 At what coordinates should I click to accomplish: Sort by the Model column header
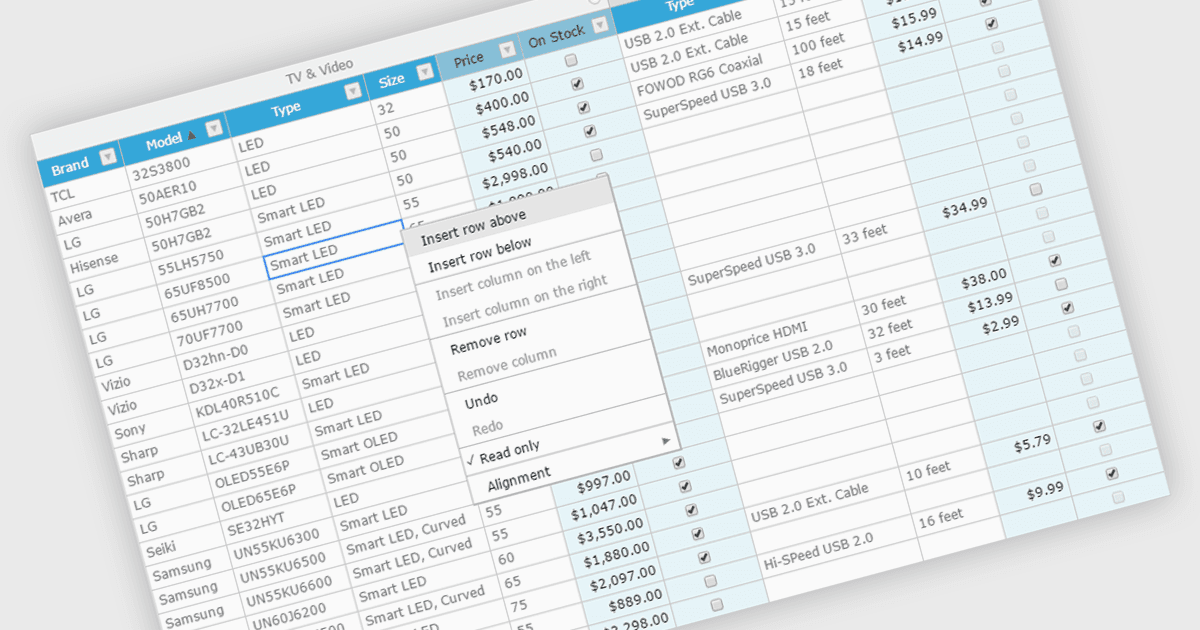164,142
